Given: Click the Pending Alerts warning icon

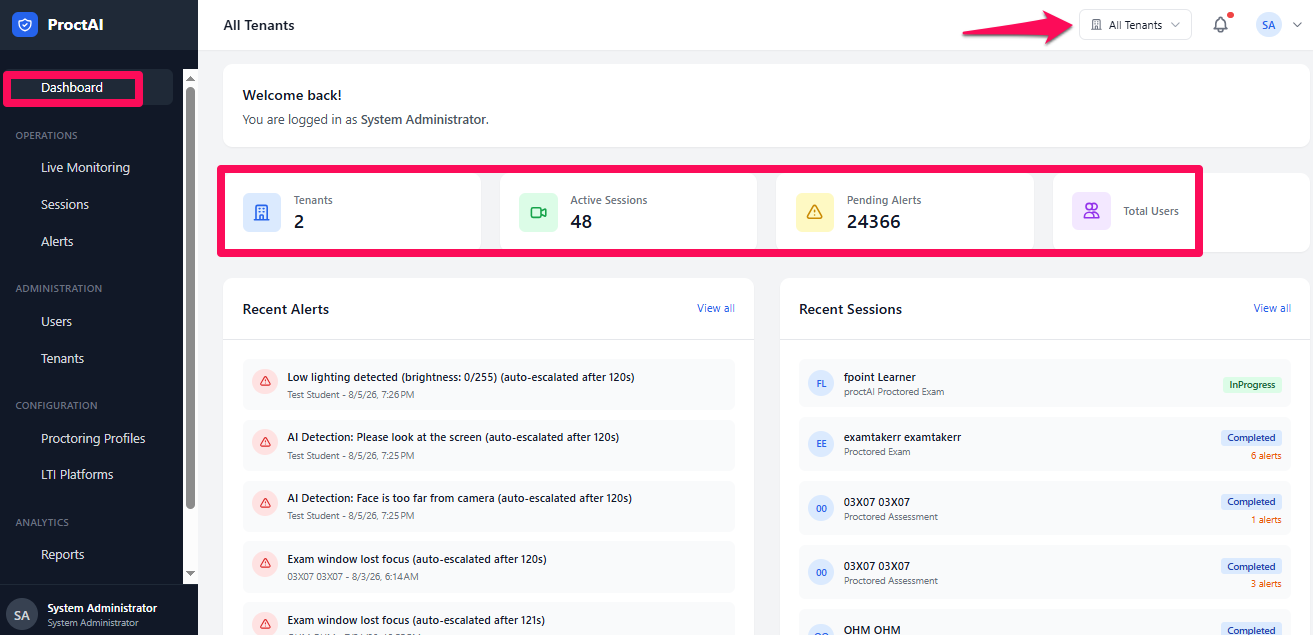Looking at the screenshot, I should click(x=814, y=212).
